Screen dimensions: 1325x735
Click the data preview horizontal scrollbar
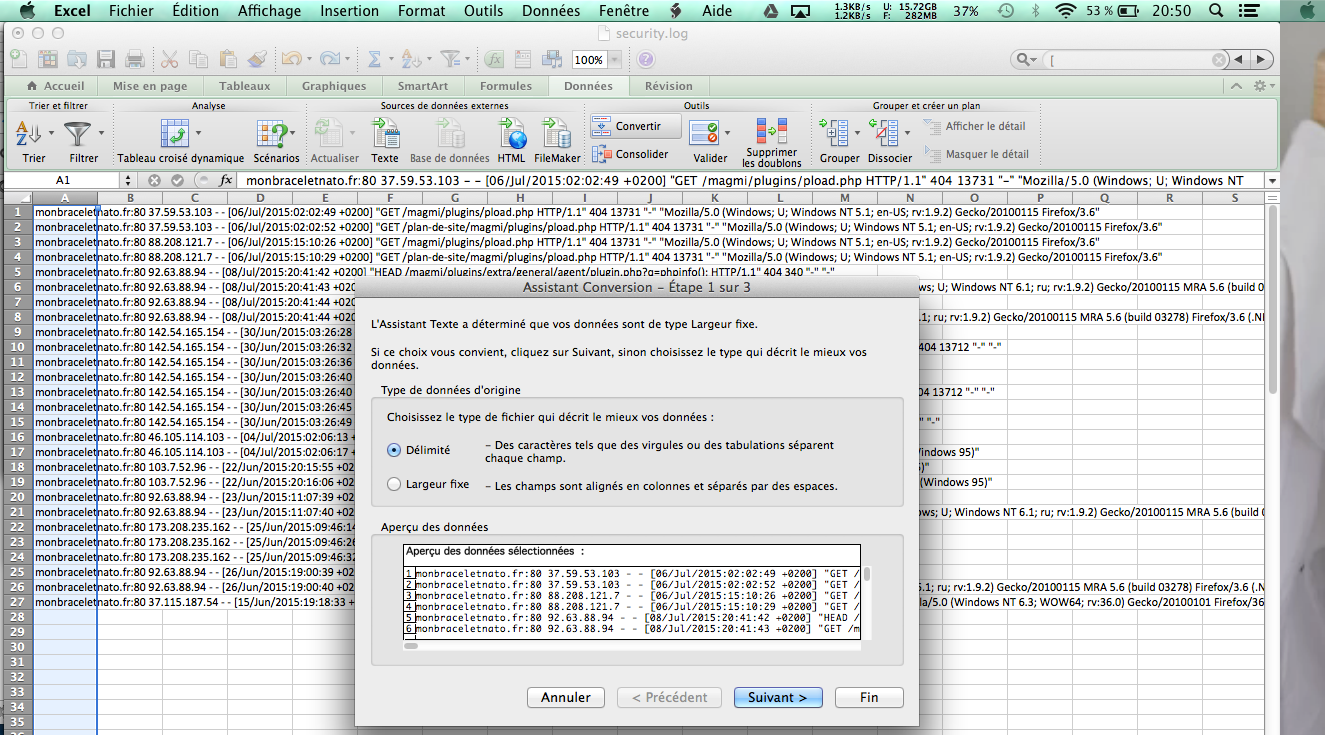pos(410,646)
